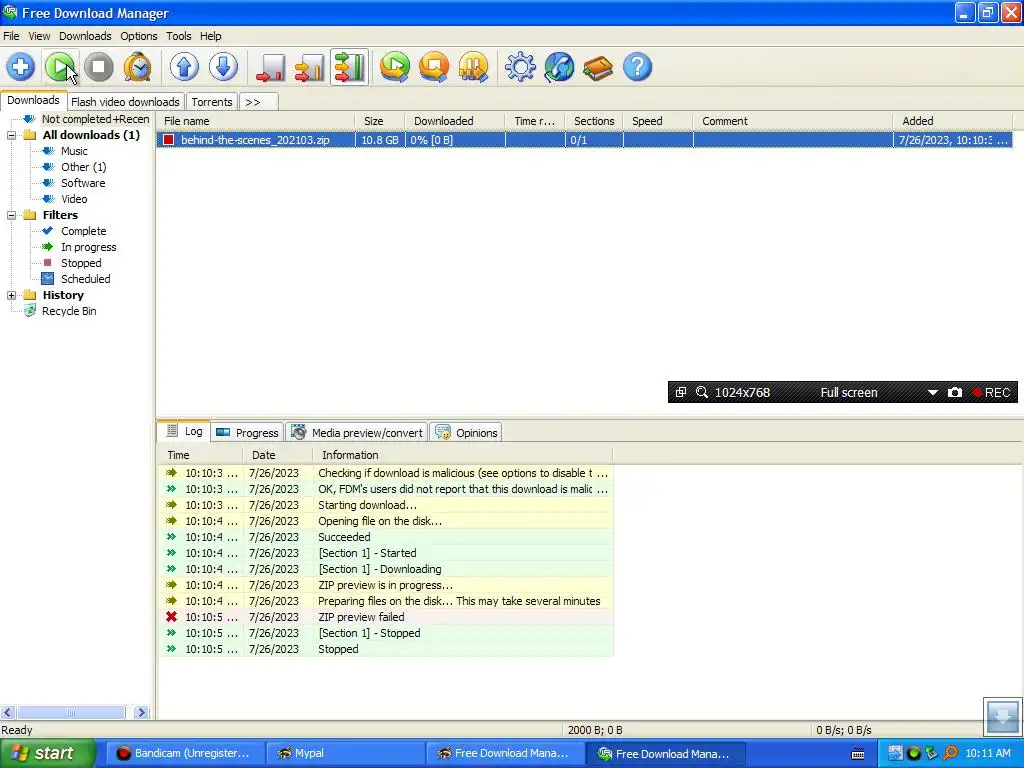Image resolution: width=1024 pixels, height=768 pixels.
Task: Click the green Start all downloads icon
Action: (395, 67)
